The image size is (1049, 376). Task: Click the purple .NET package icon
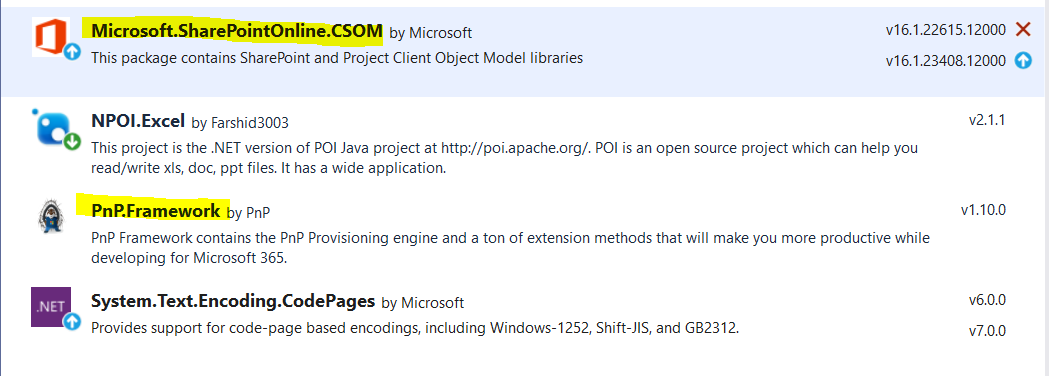tap(51, 306)
